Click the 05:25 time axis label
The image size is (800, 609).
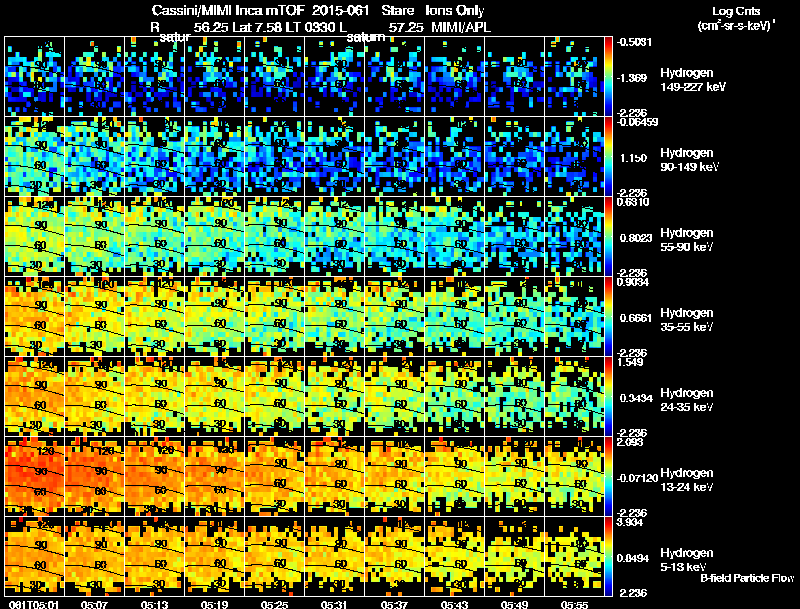click(274, 605)
